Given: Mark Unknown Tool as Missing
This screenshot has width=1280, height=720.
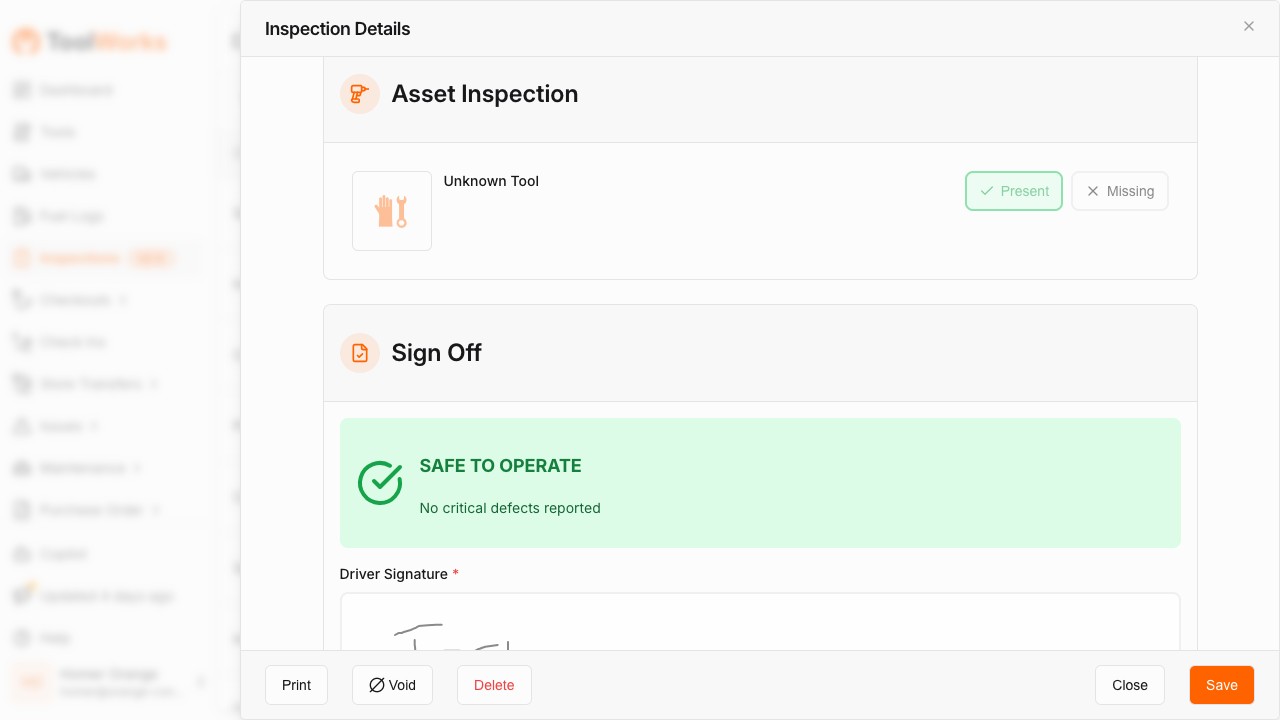Looking at the screenshot, I should point(1119,191).
